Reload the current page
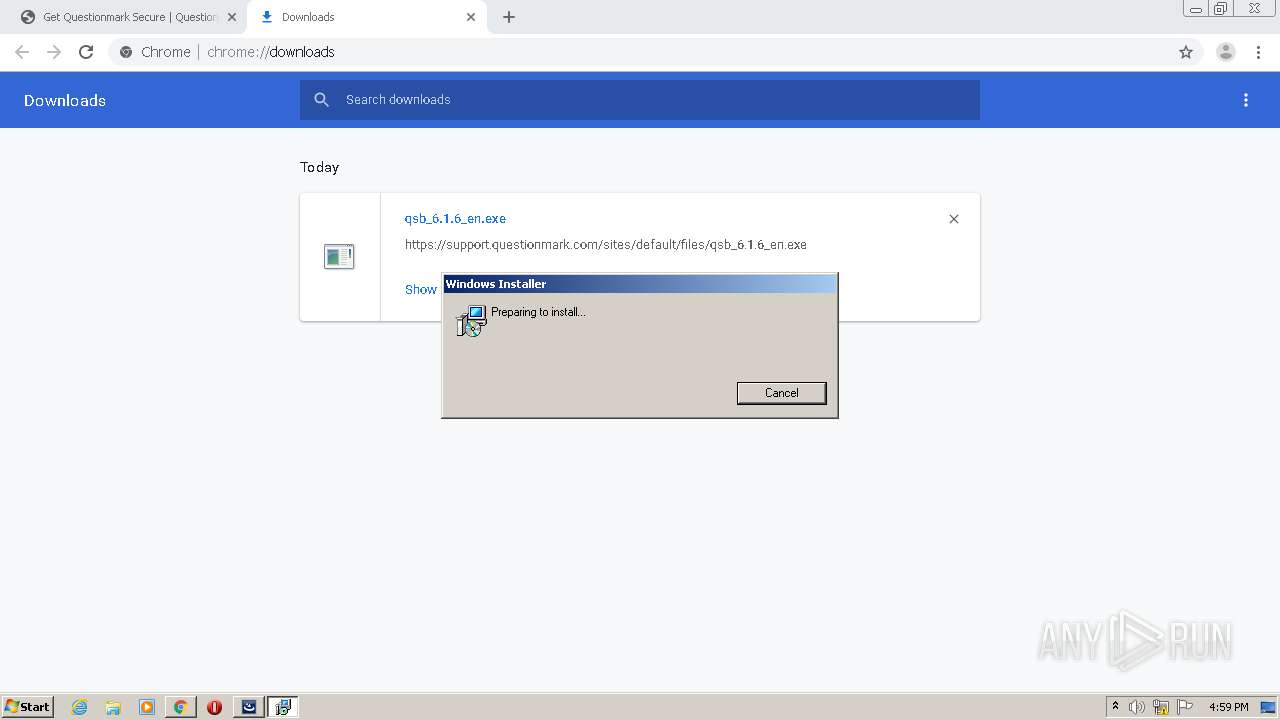The width and height of the screenshot is (1280, 720). (x=86, y=52)
